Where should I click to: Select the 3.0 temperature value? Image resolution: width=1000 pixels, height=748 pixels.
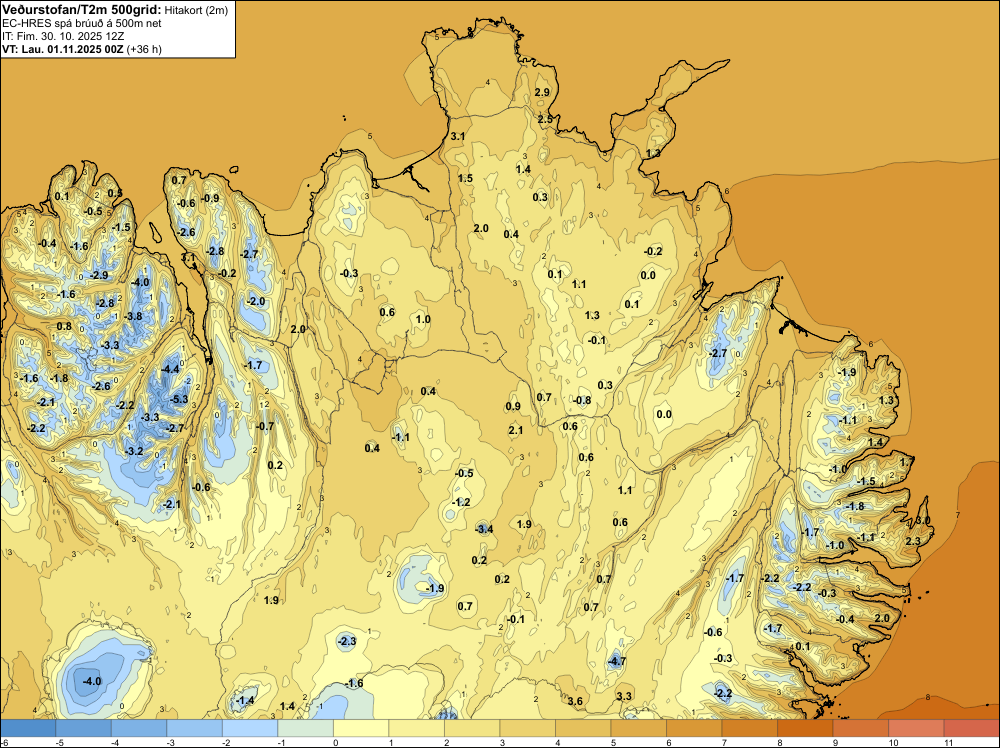pyautogui.click(x=923, y=520)
